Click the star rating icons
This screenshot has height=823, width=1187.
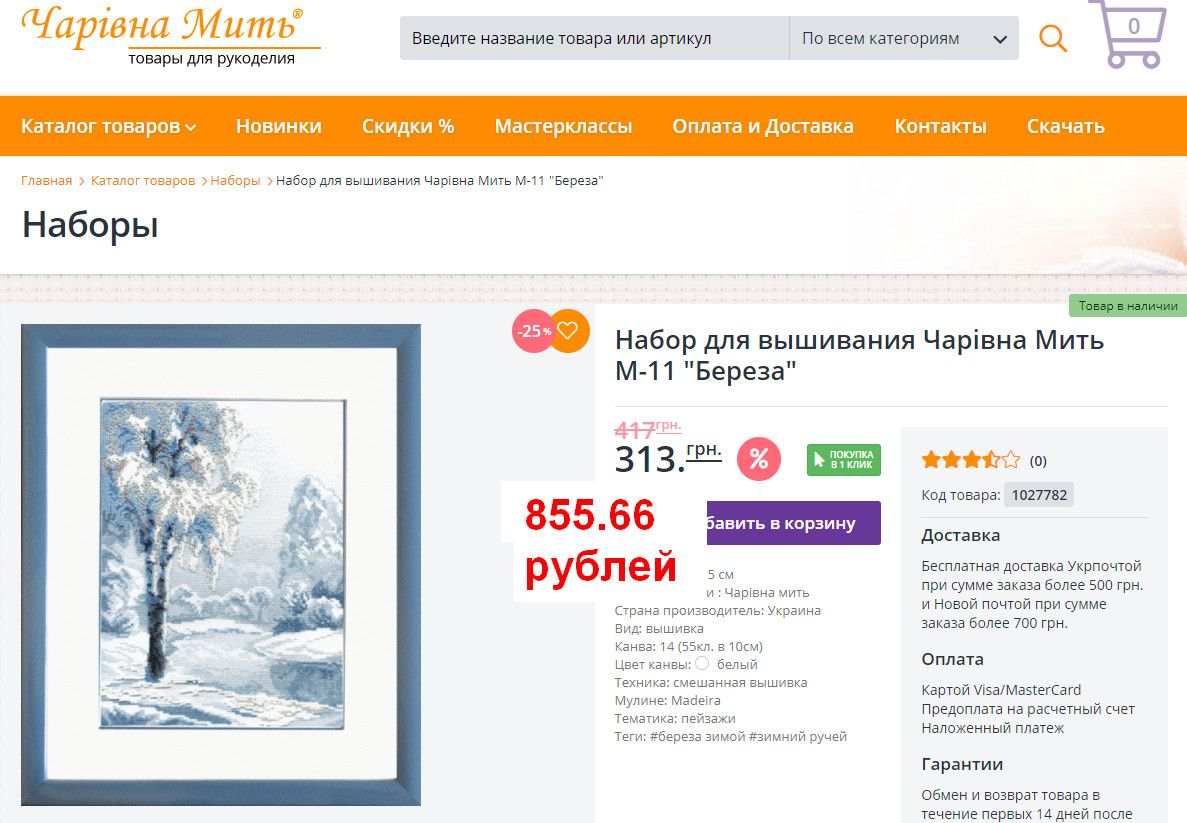(970, 460)
